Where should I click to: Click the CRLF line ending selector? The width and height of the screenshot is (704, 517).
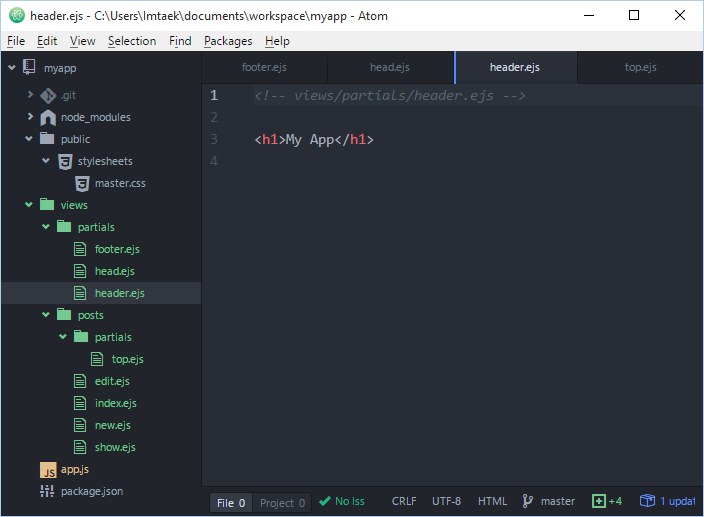click(x=404, y=501)
